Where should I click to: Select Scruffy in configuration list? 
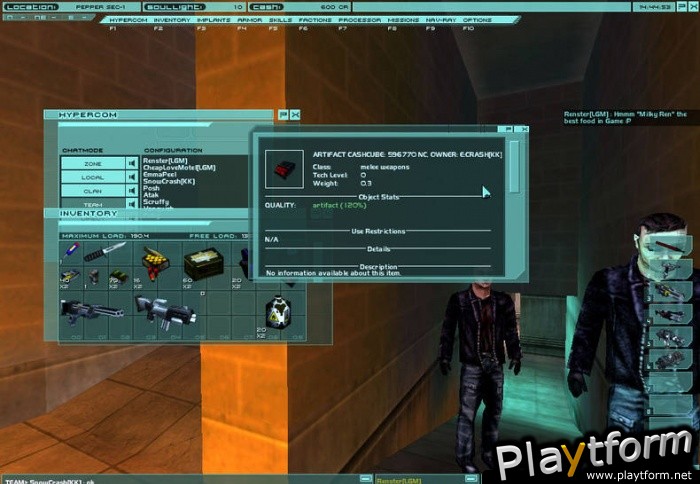tap(156, 202)
